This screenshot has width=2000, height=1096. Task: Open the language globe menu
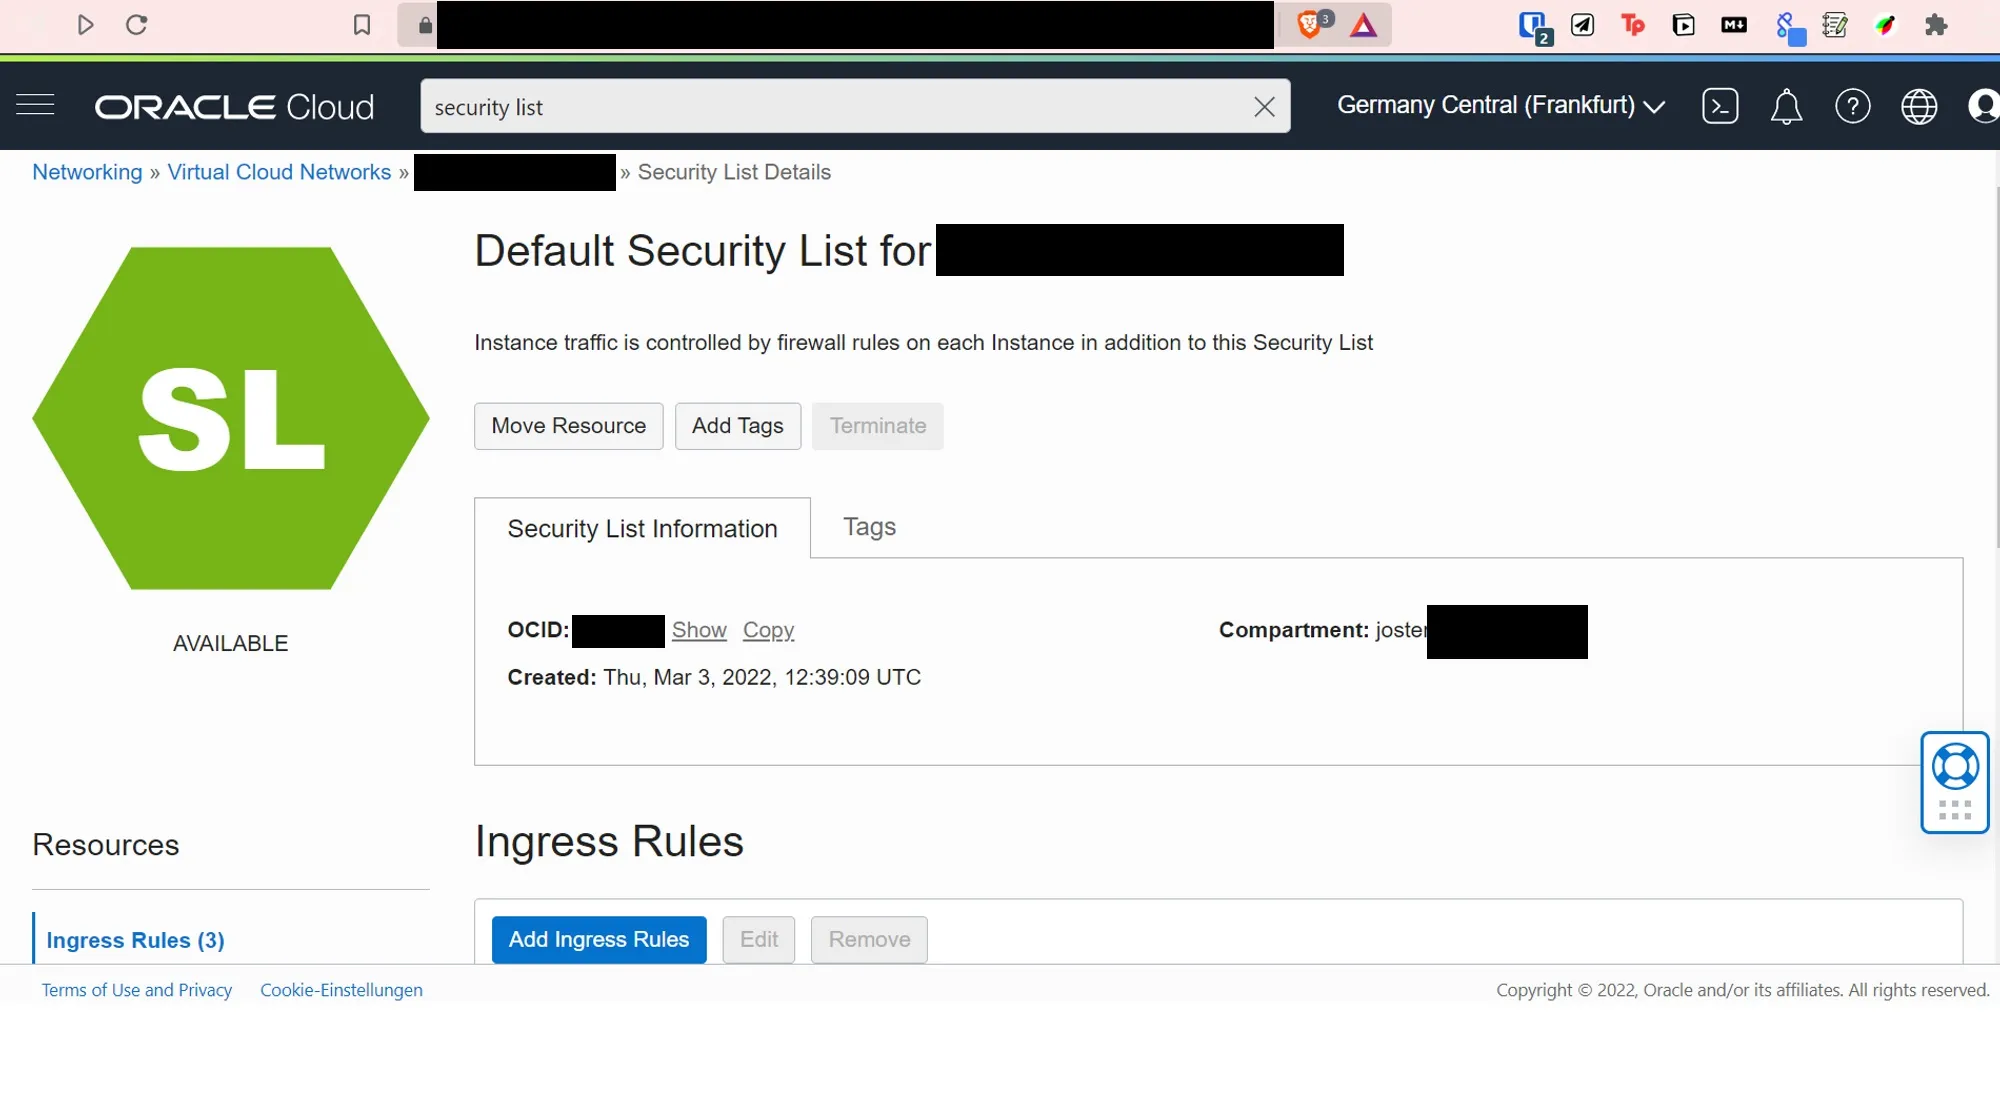pos(1918,105)
